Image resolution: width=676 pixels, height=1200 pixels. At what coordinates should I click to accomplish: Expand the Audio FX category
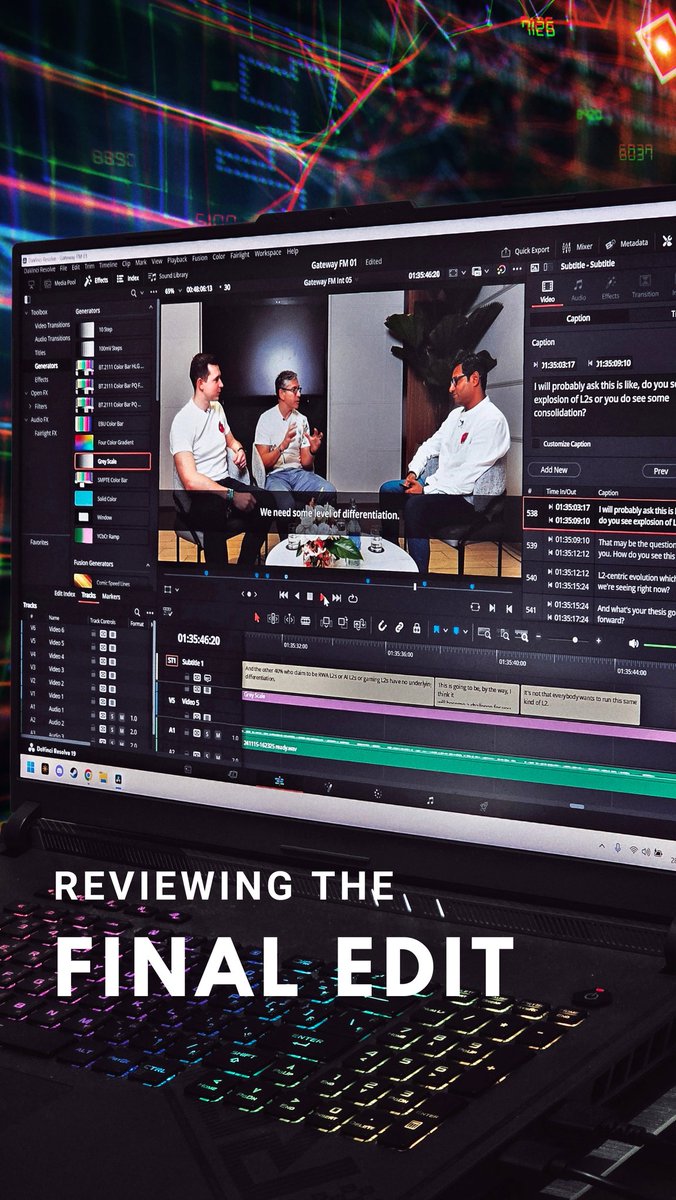coord(27,420)
